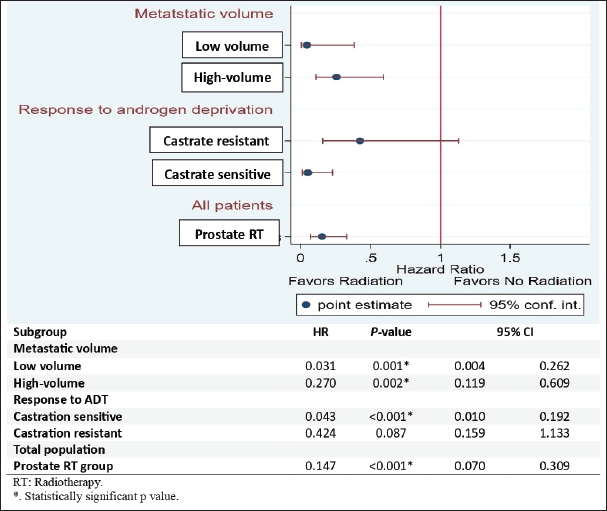Image resolution: width=607 pixels, height=511 pixels.
Task: Select the Castrate resistant label box
Action: pyautogui.click(x=216, y=141)
